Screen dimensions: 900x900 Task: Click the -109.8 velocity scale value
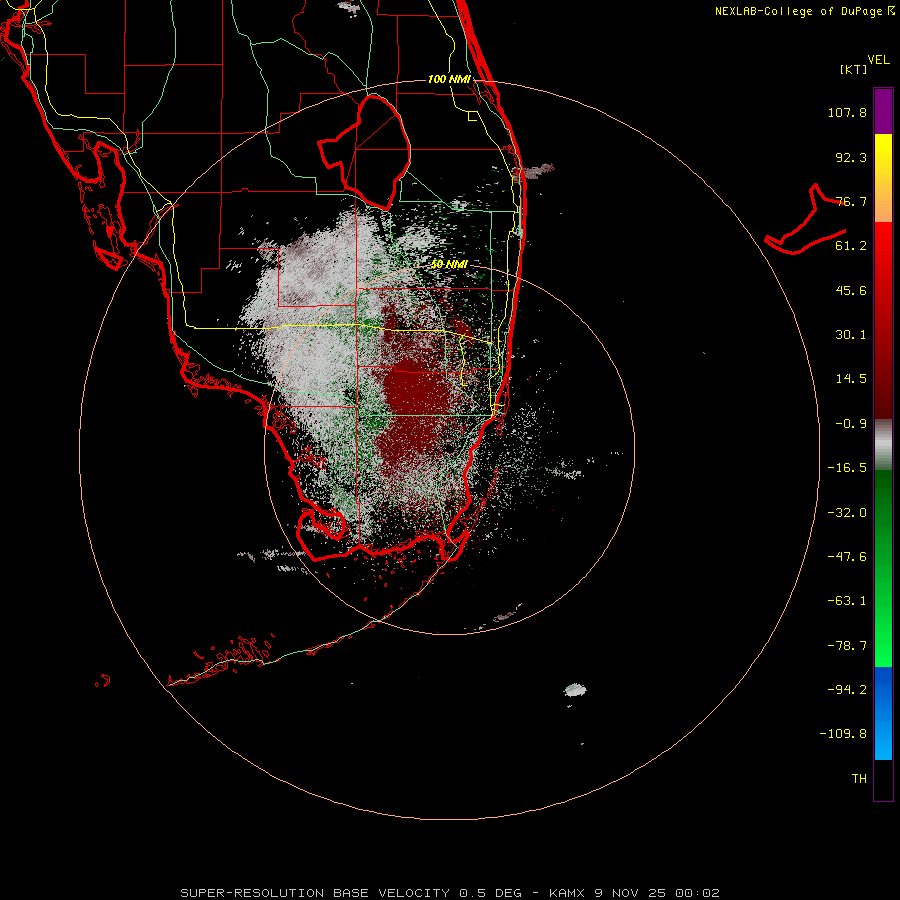tap(843, 734)
